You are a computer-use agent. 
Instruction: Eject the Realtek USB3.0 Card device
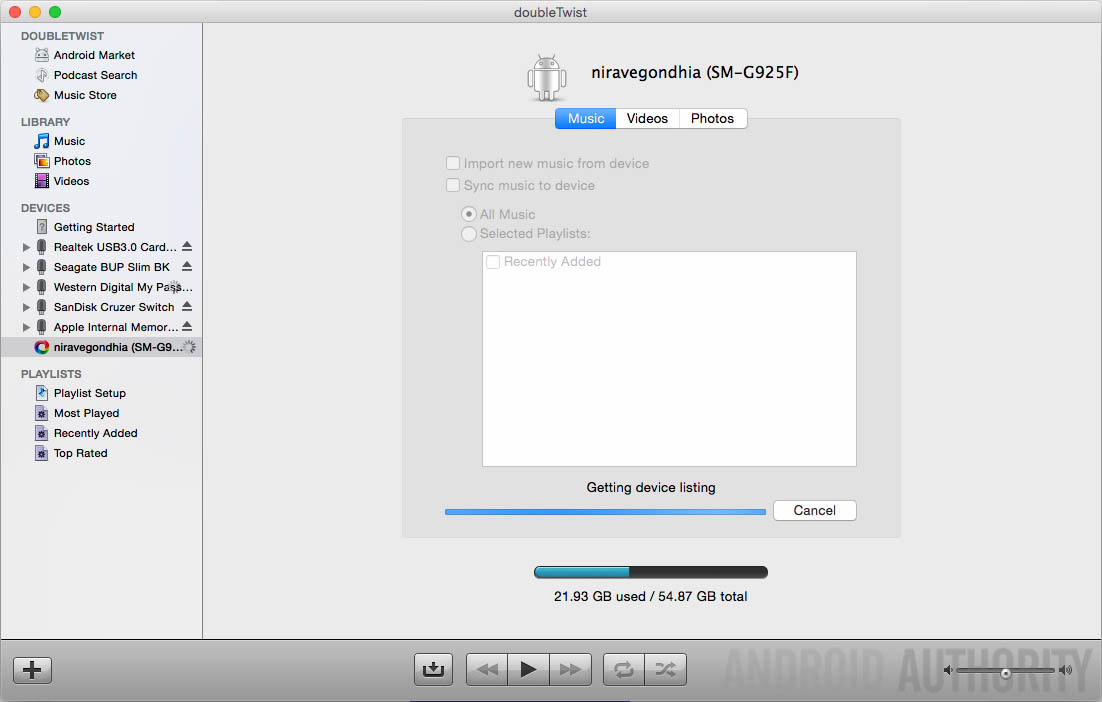[x=187, y=247]
